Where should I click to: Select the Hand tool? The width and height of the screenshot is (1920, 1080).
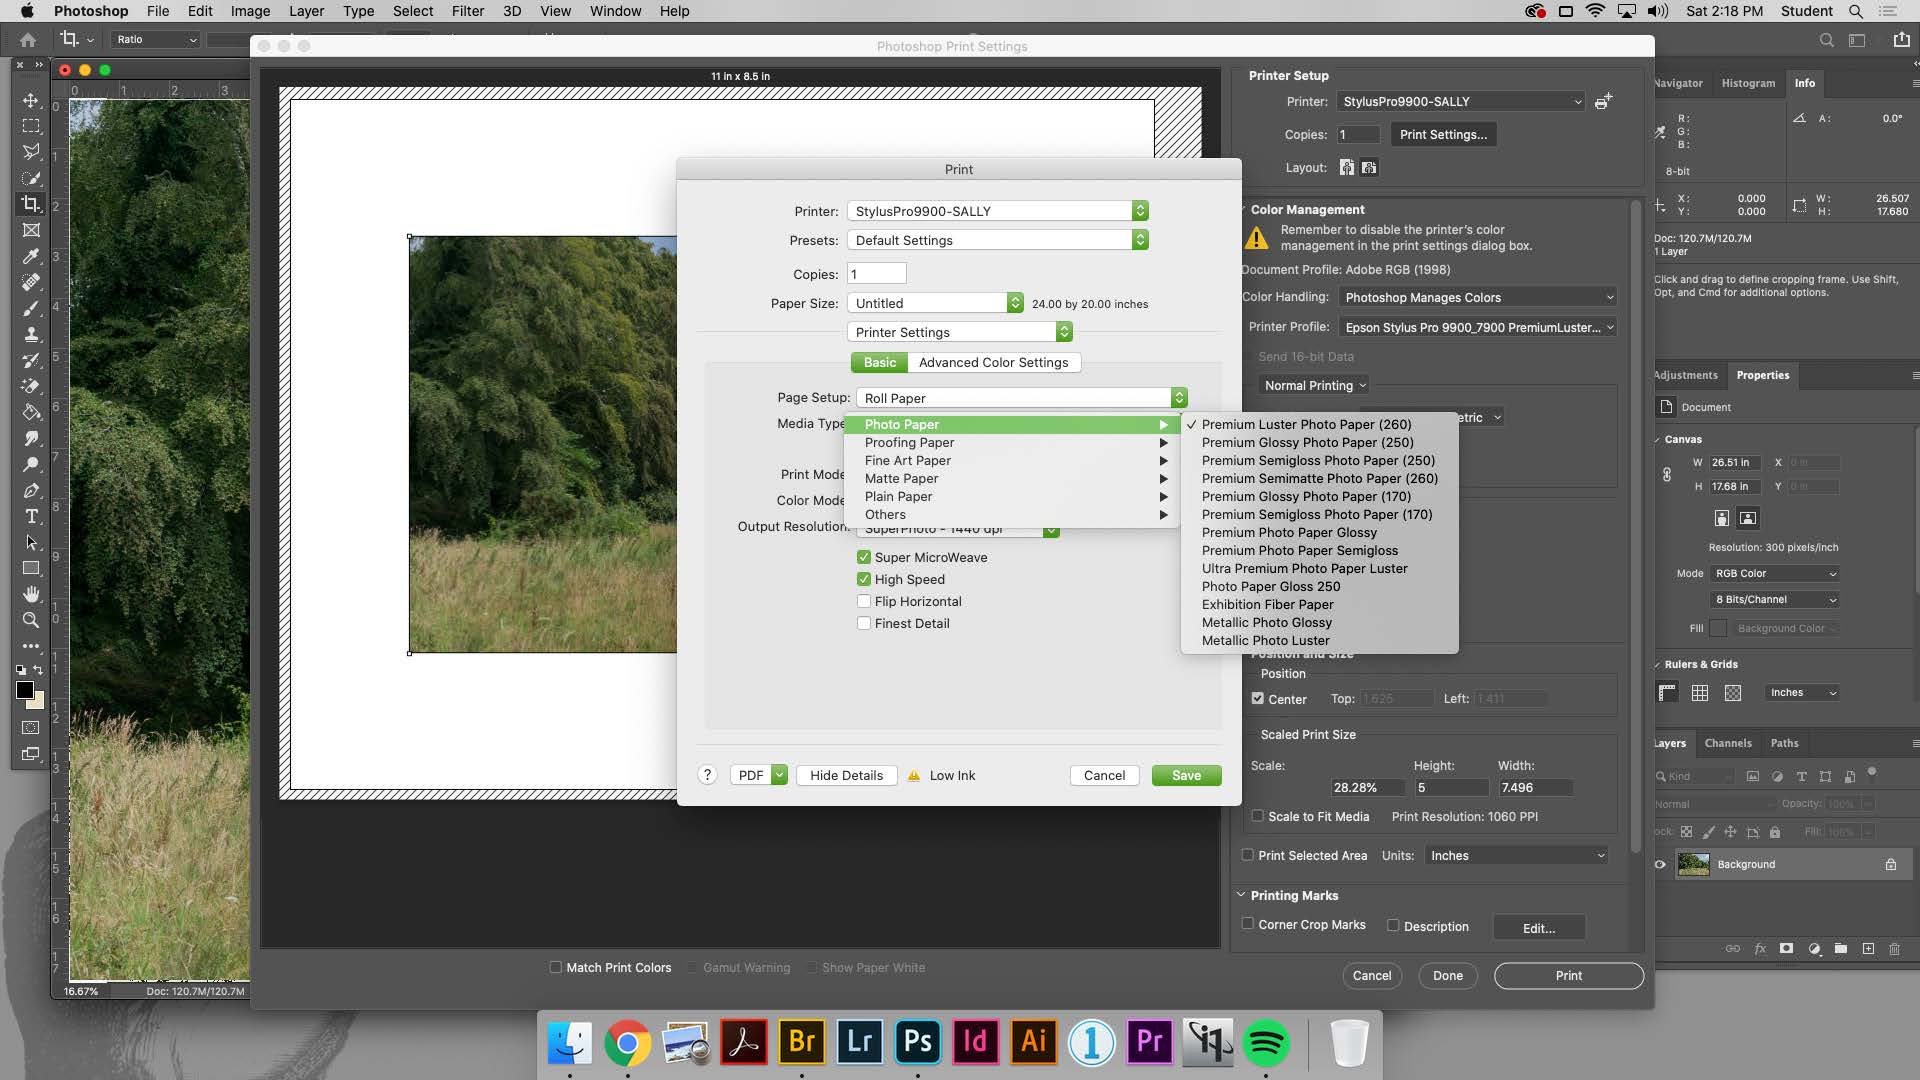[31, 594]
